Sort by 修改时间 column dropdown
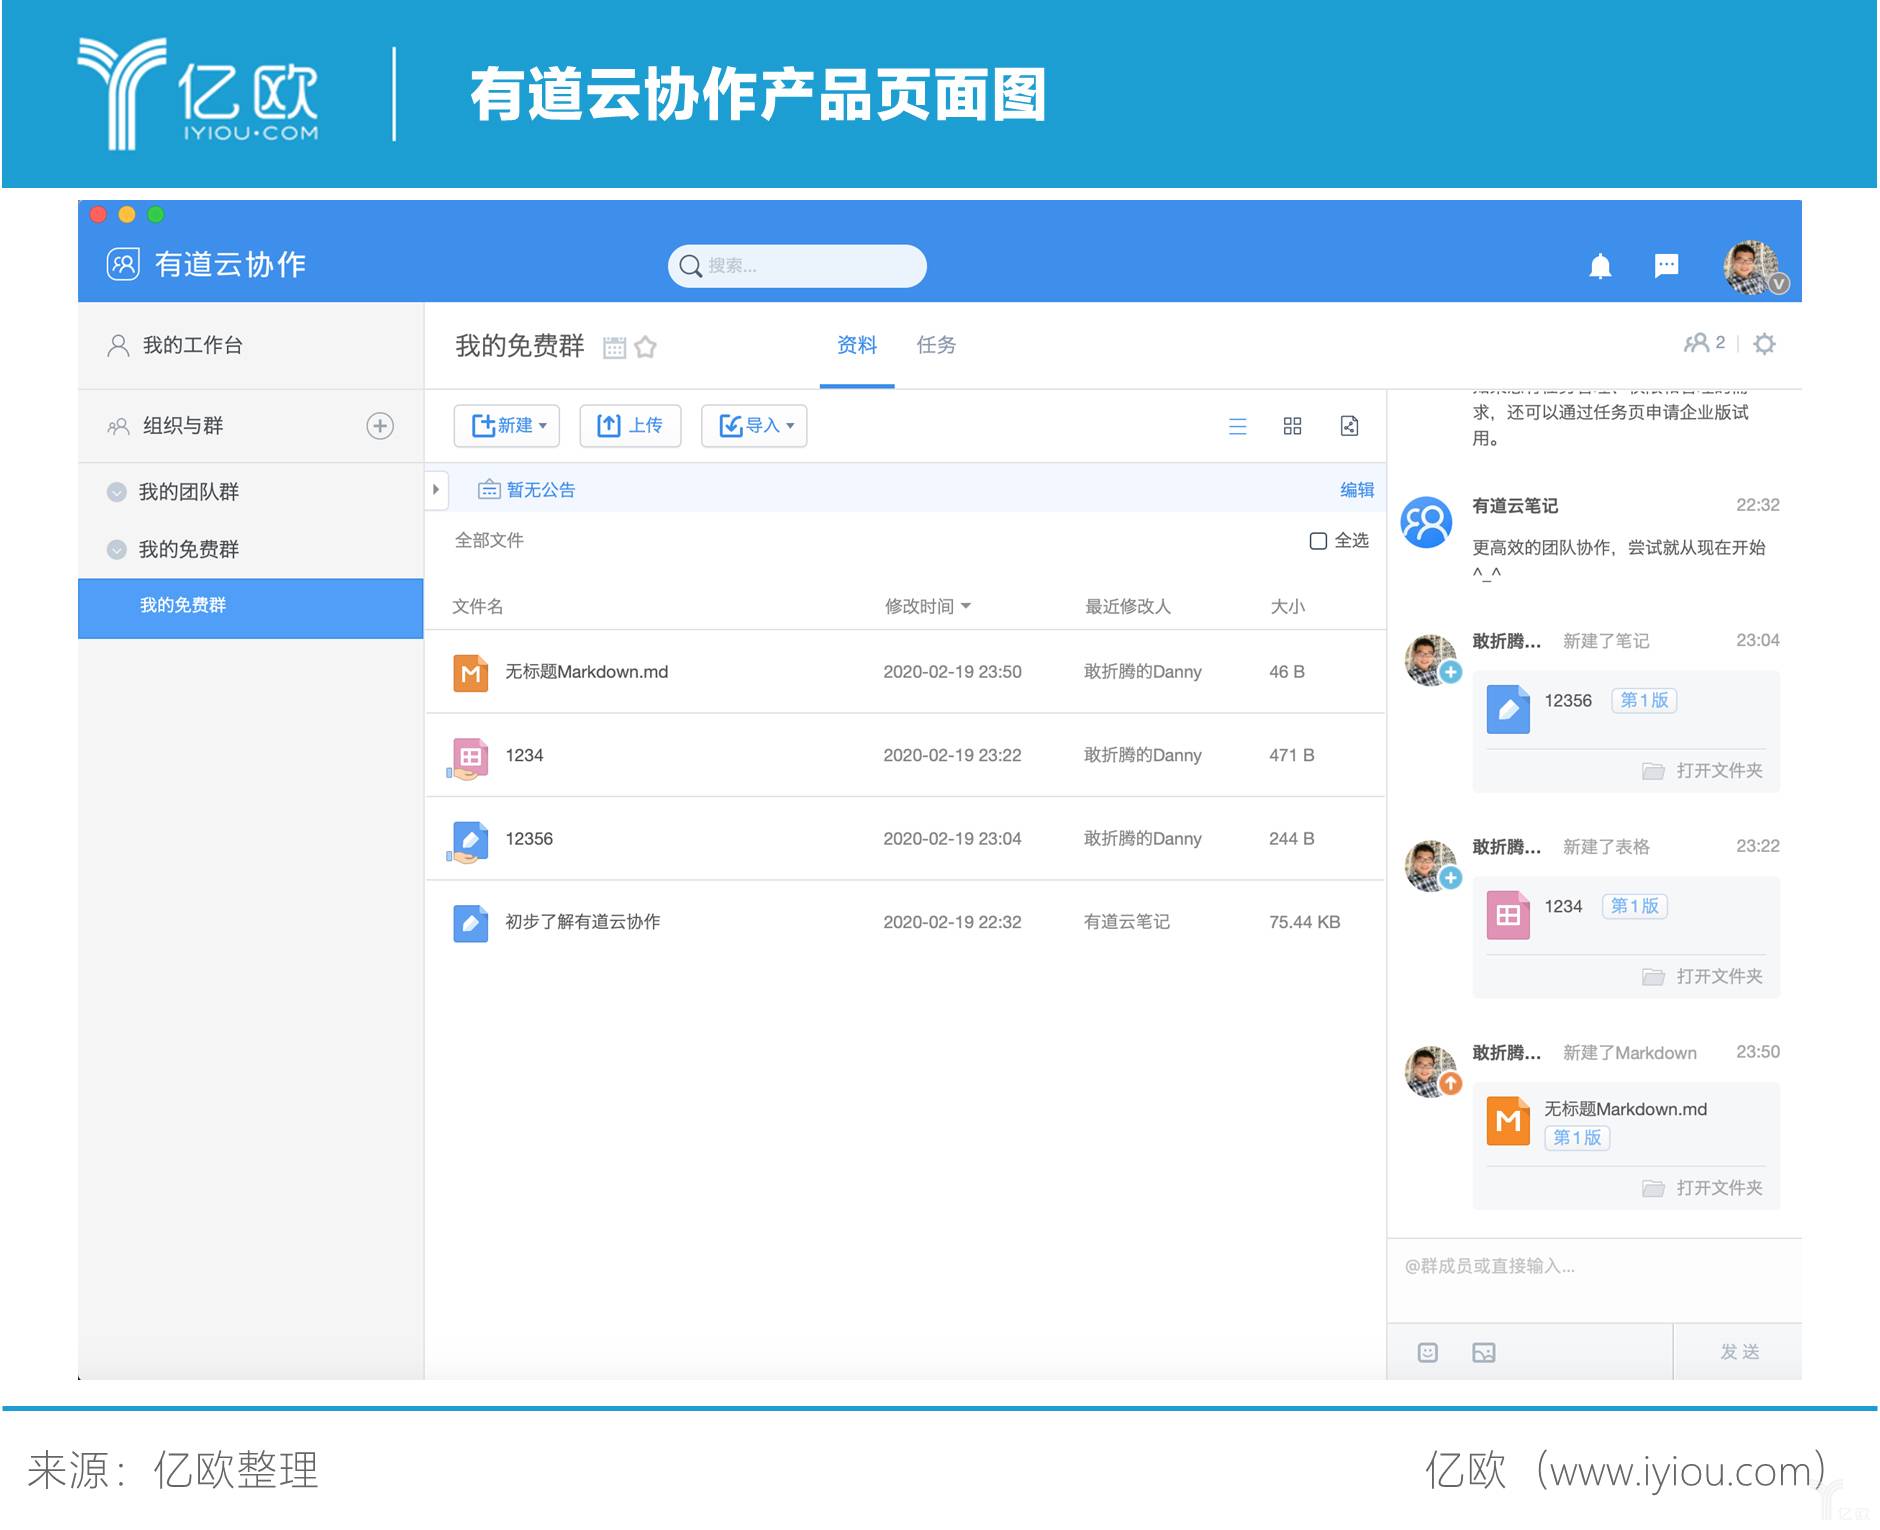1880x1530 pixels. [927, 607]
